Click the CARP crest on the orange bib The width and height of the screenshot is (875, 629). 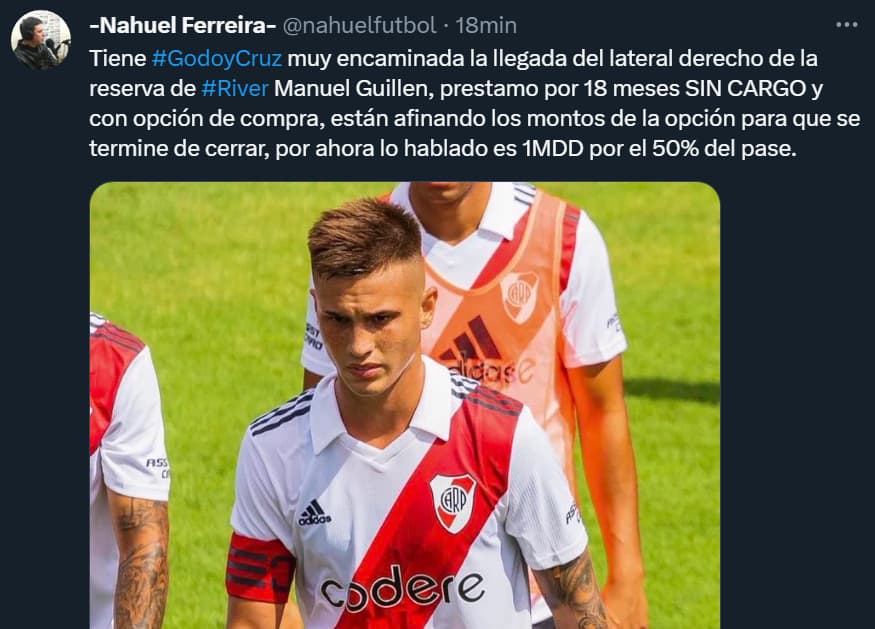(520, 297)
